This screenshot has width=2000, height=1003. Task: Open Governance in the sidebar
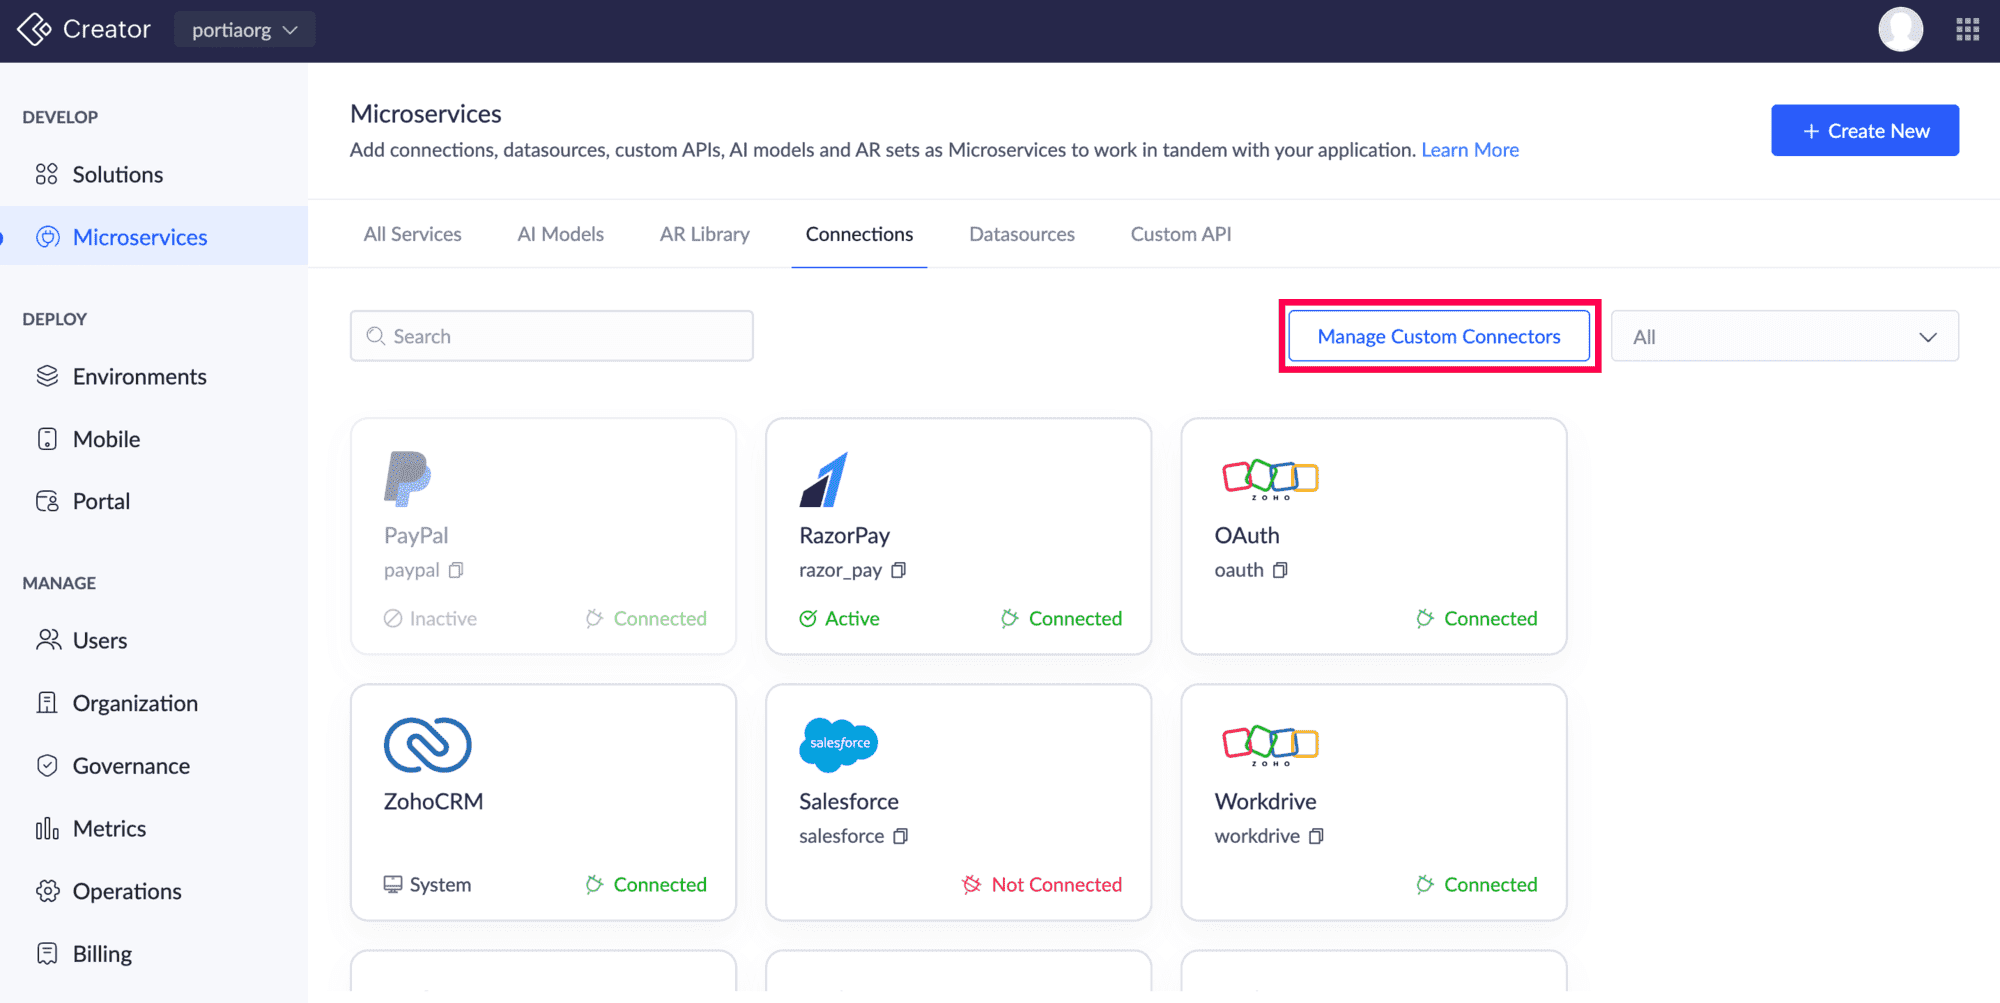coord(131,766)
